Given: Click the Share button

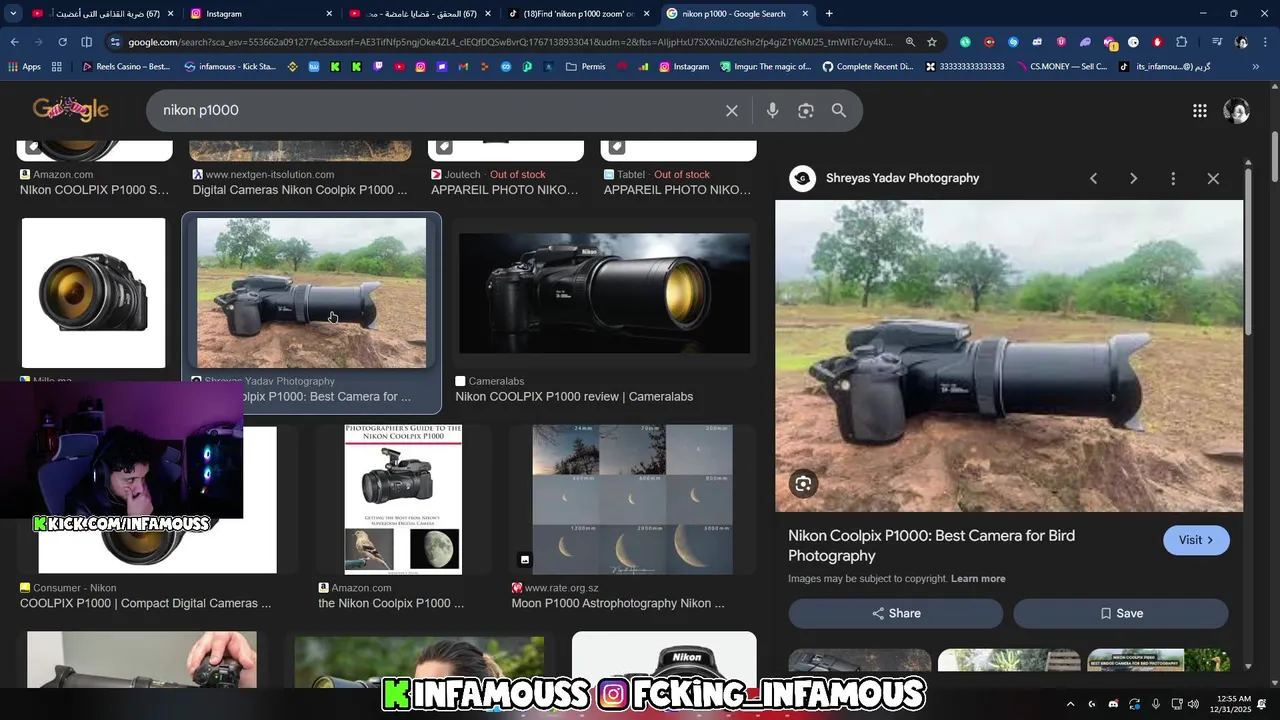Looking at the screenshot, I should [895, 613].
